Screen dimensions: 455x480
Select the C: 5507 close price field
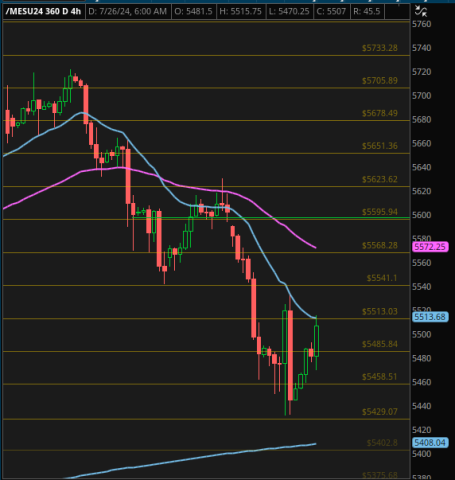pos(331,11)
